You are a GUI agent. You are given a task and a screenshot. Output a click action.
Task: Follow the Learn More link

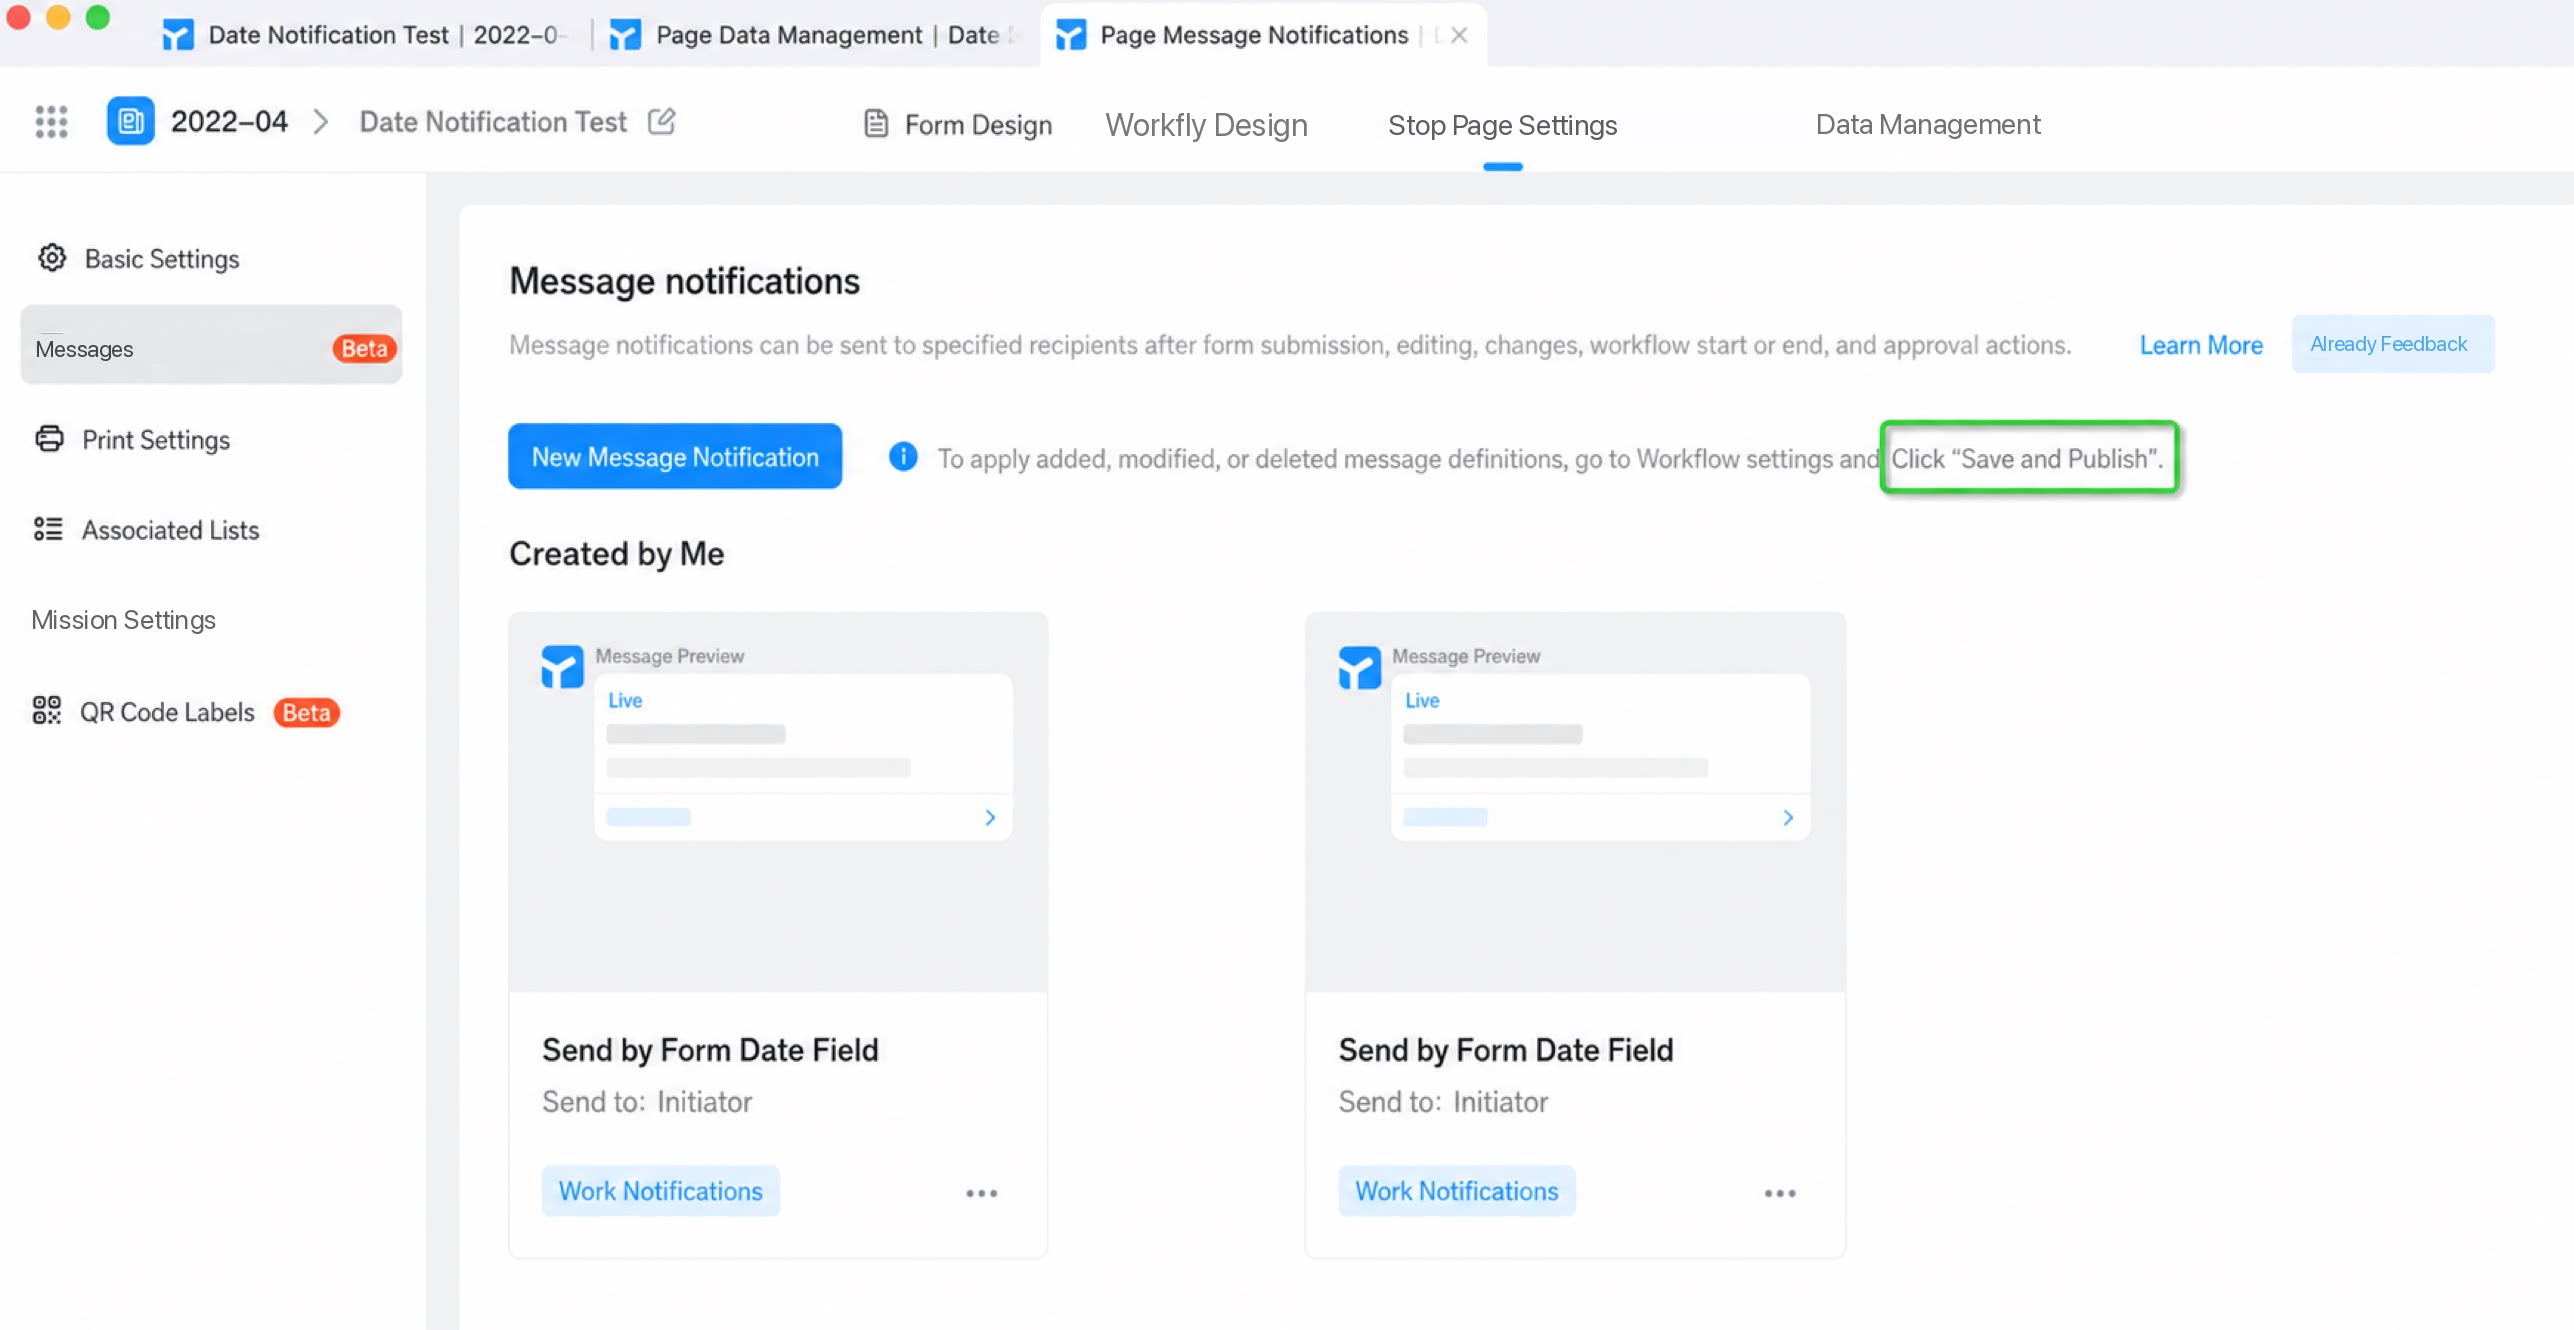point(2201,345)
